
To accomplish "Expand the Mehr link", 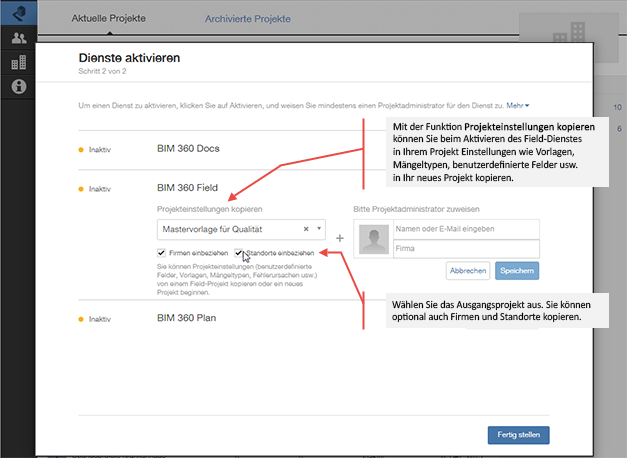I will click(518, 106).
